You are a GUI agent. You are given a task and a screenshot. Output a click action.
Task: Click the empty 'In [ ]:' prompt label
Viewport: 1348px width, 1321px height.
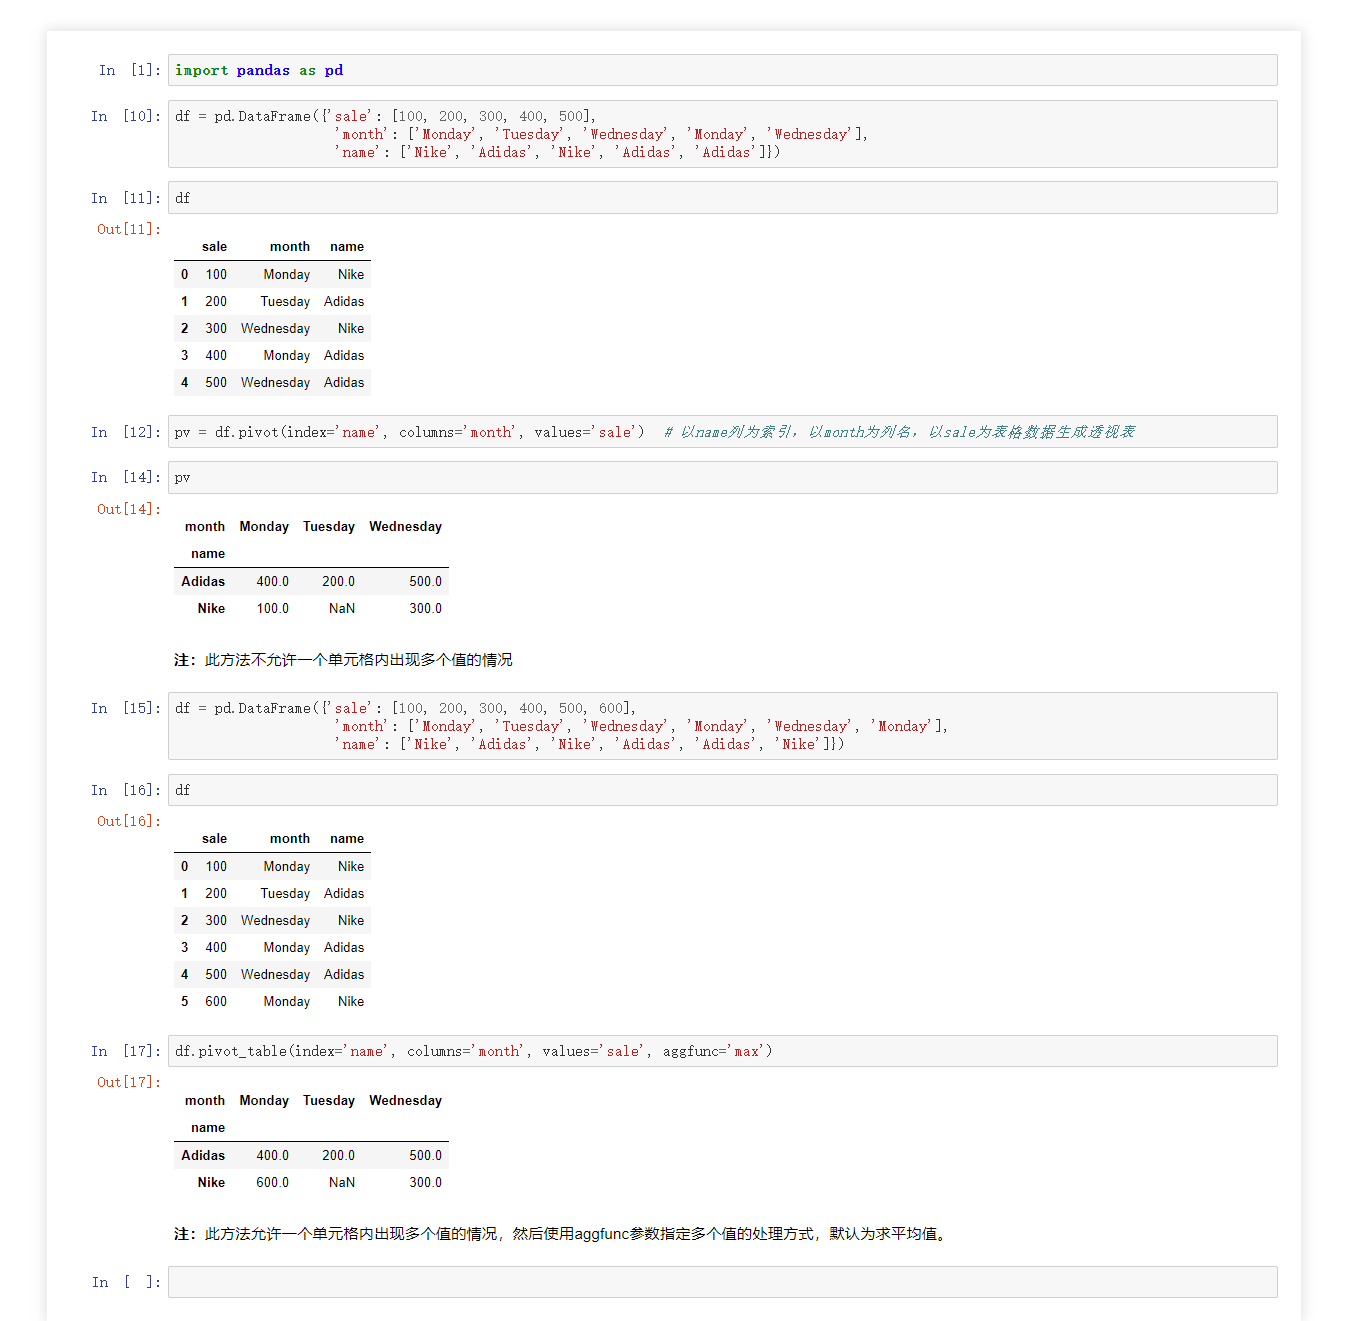pos(126,1282)
